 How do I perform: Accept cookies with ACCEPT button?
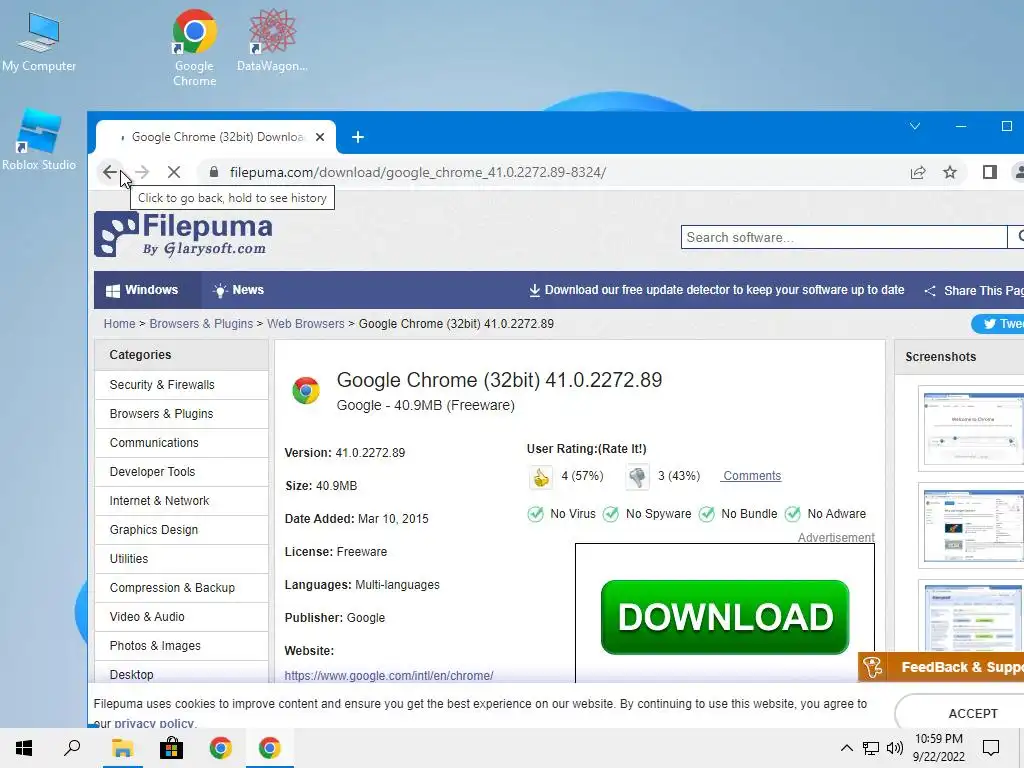(x=973, y=713)
